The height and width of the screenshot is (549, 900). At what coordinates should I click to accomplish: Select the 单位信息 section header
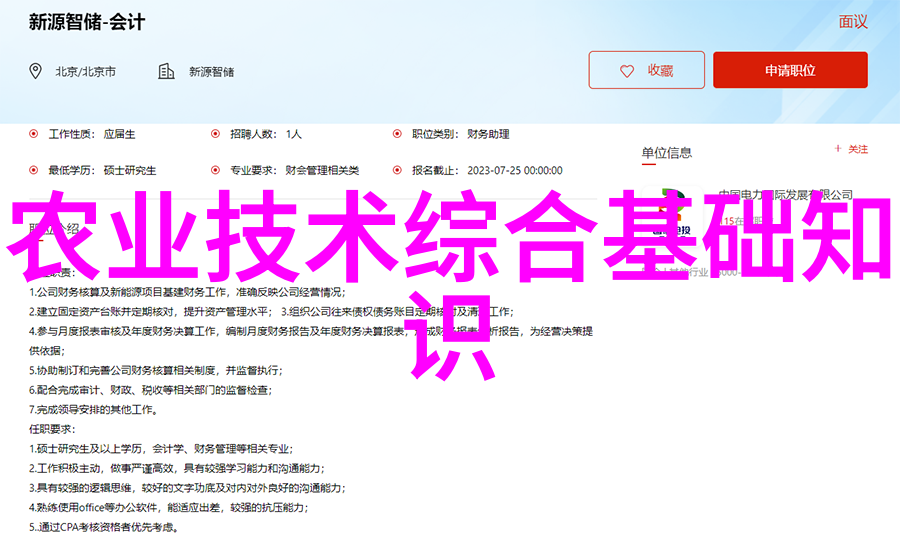coord(666,153)
